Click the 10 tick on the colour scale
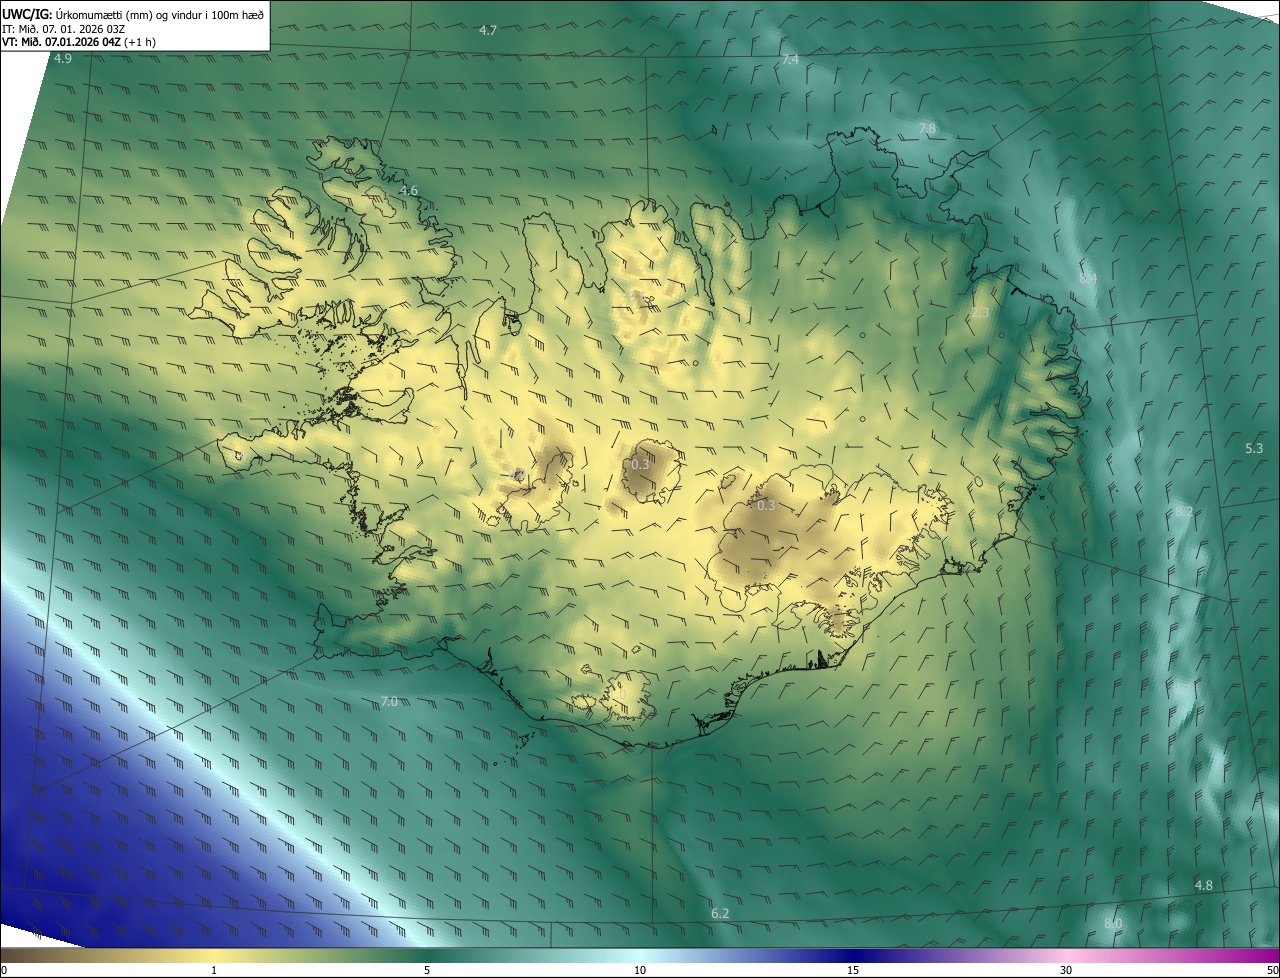Screen dimensions: 1280x978 (x=640, y=971)
